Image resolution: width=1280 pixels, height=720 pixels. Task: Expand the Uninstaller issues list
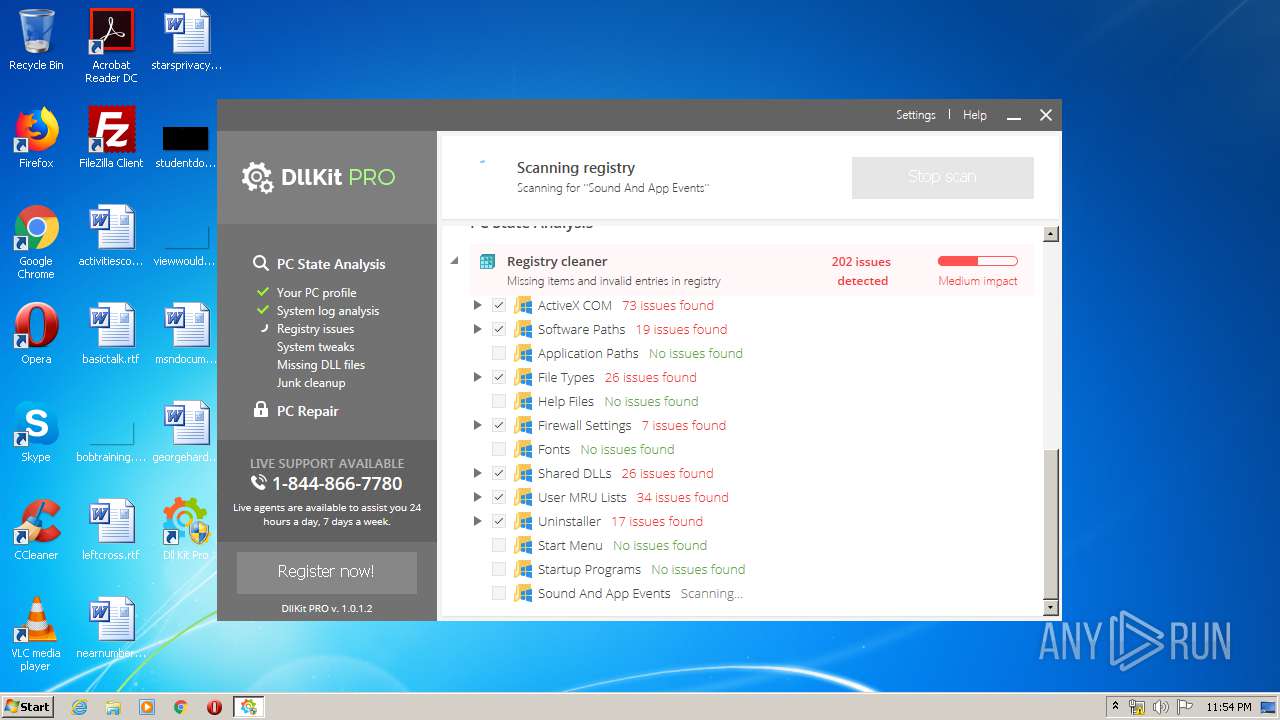(x=477, y=521)
